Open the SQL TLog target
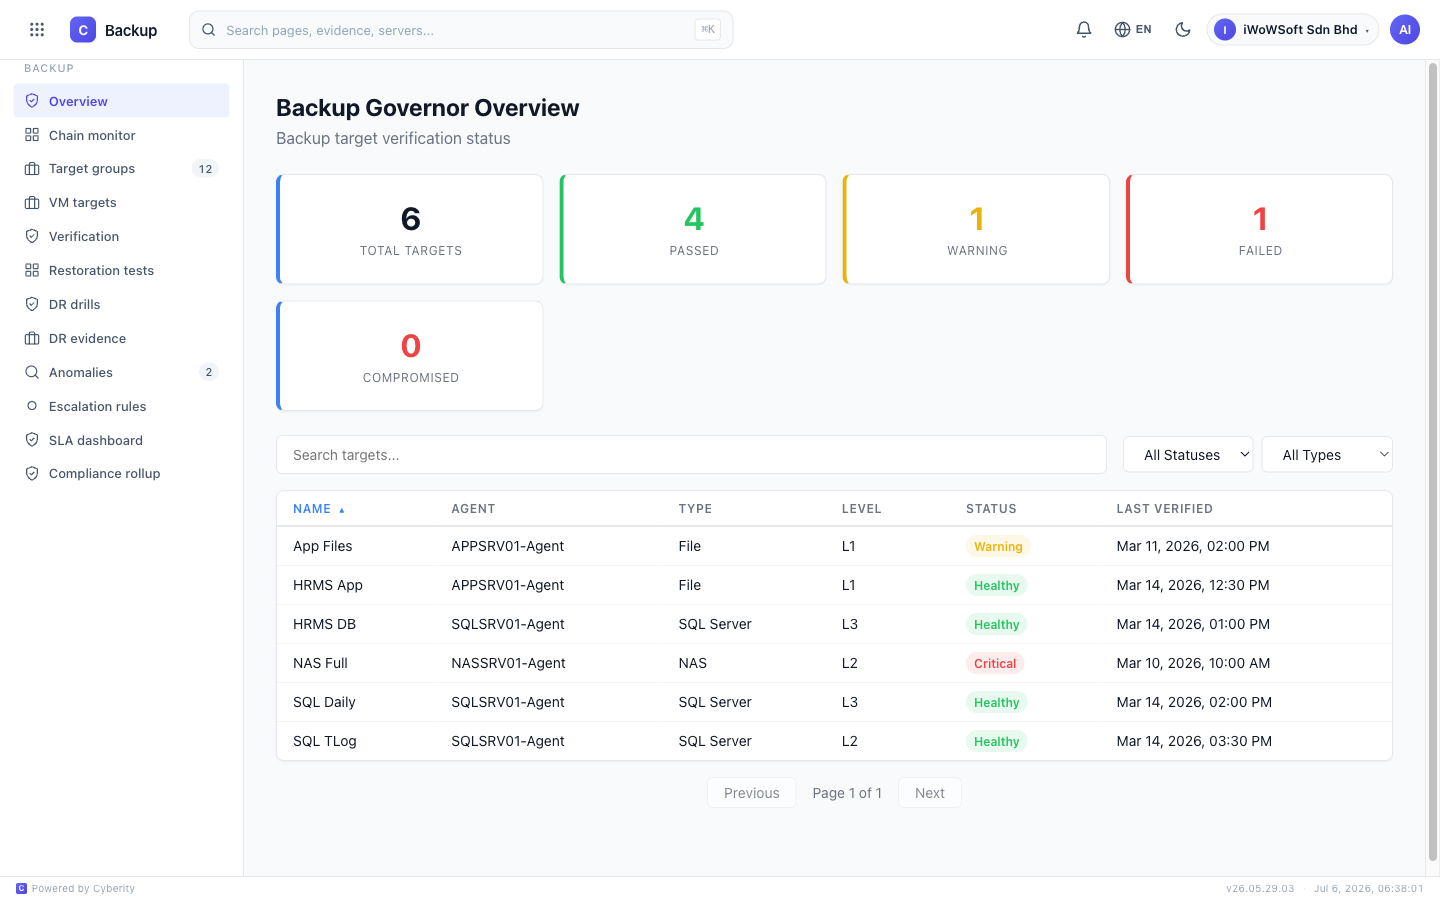Viewport: 1440px width, 900px height. (x=834, y=741)
